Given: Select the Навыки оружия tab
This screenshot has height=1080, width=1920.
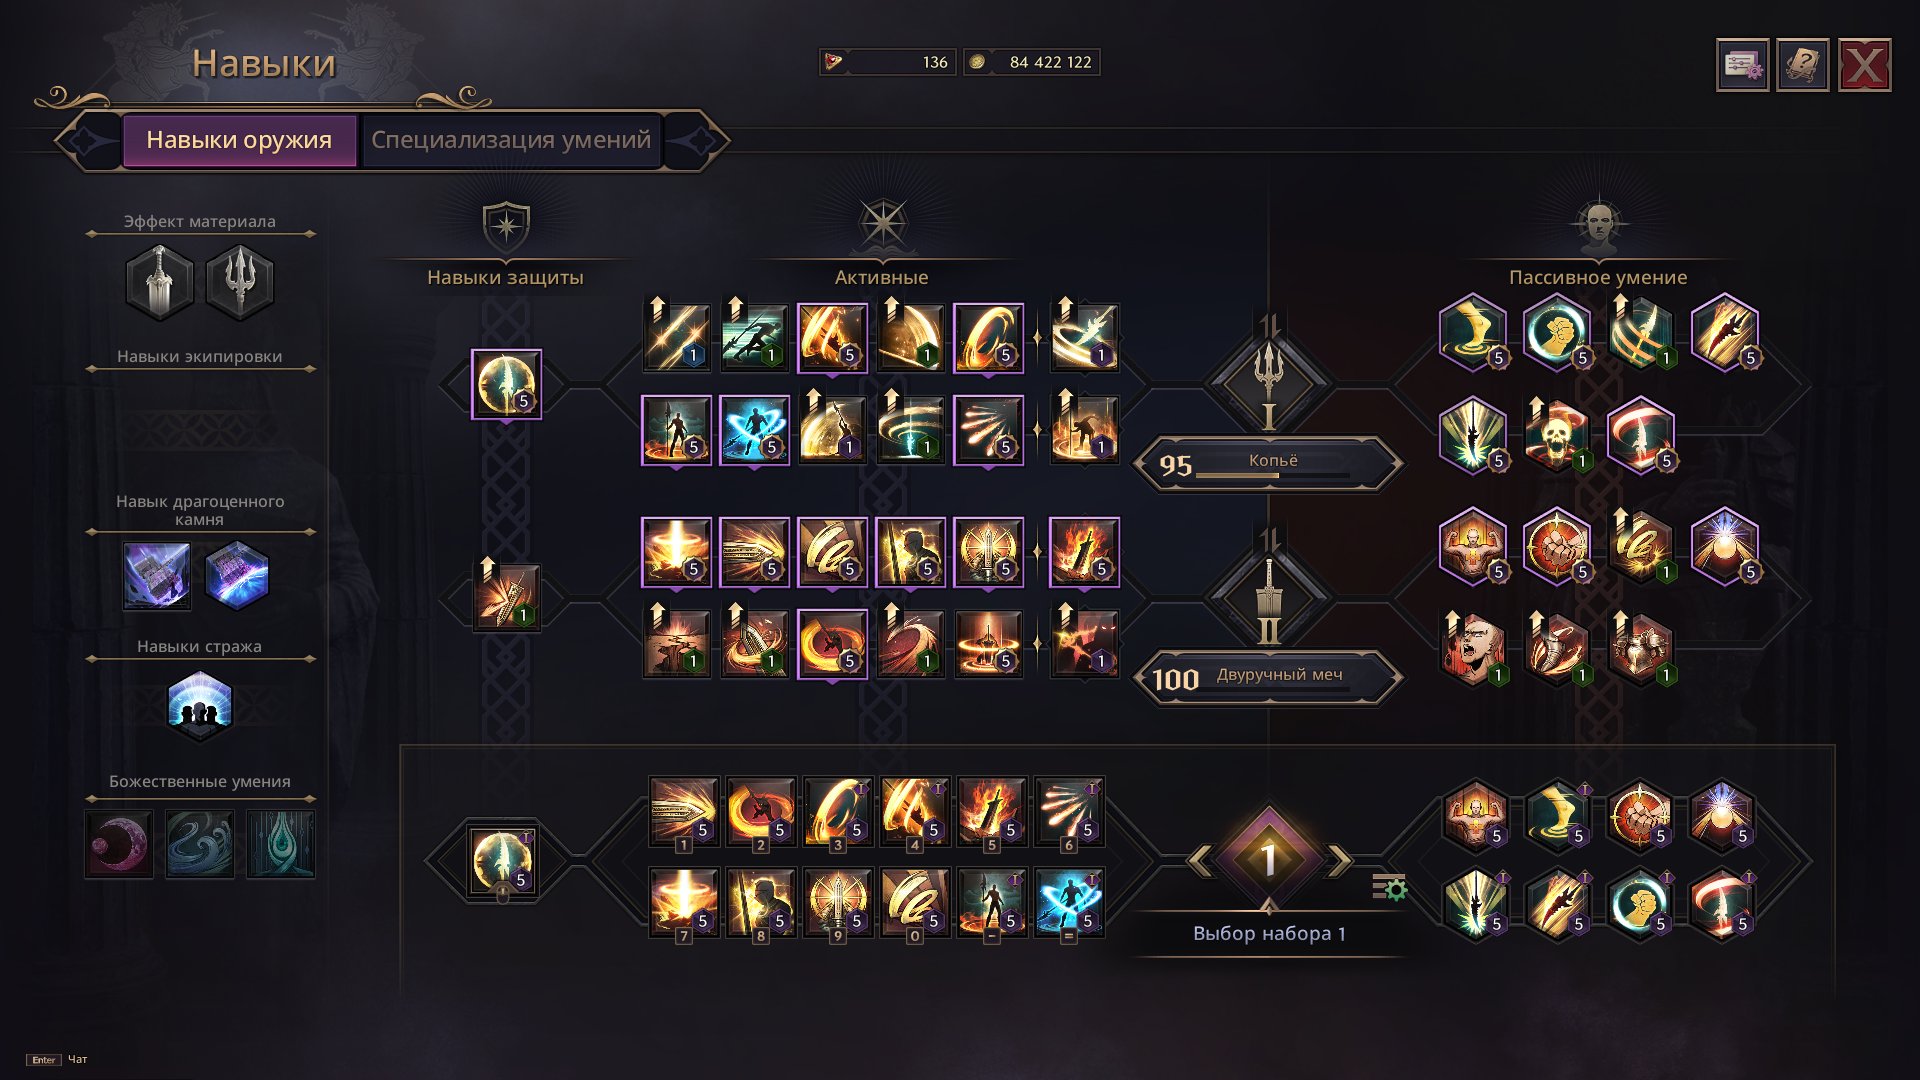Looking at the screenshot, I should (239, 140).
